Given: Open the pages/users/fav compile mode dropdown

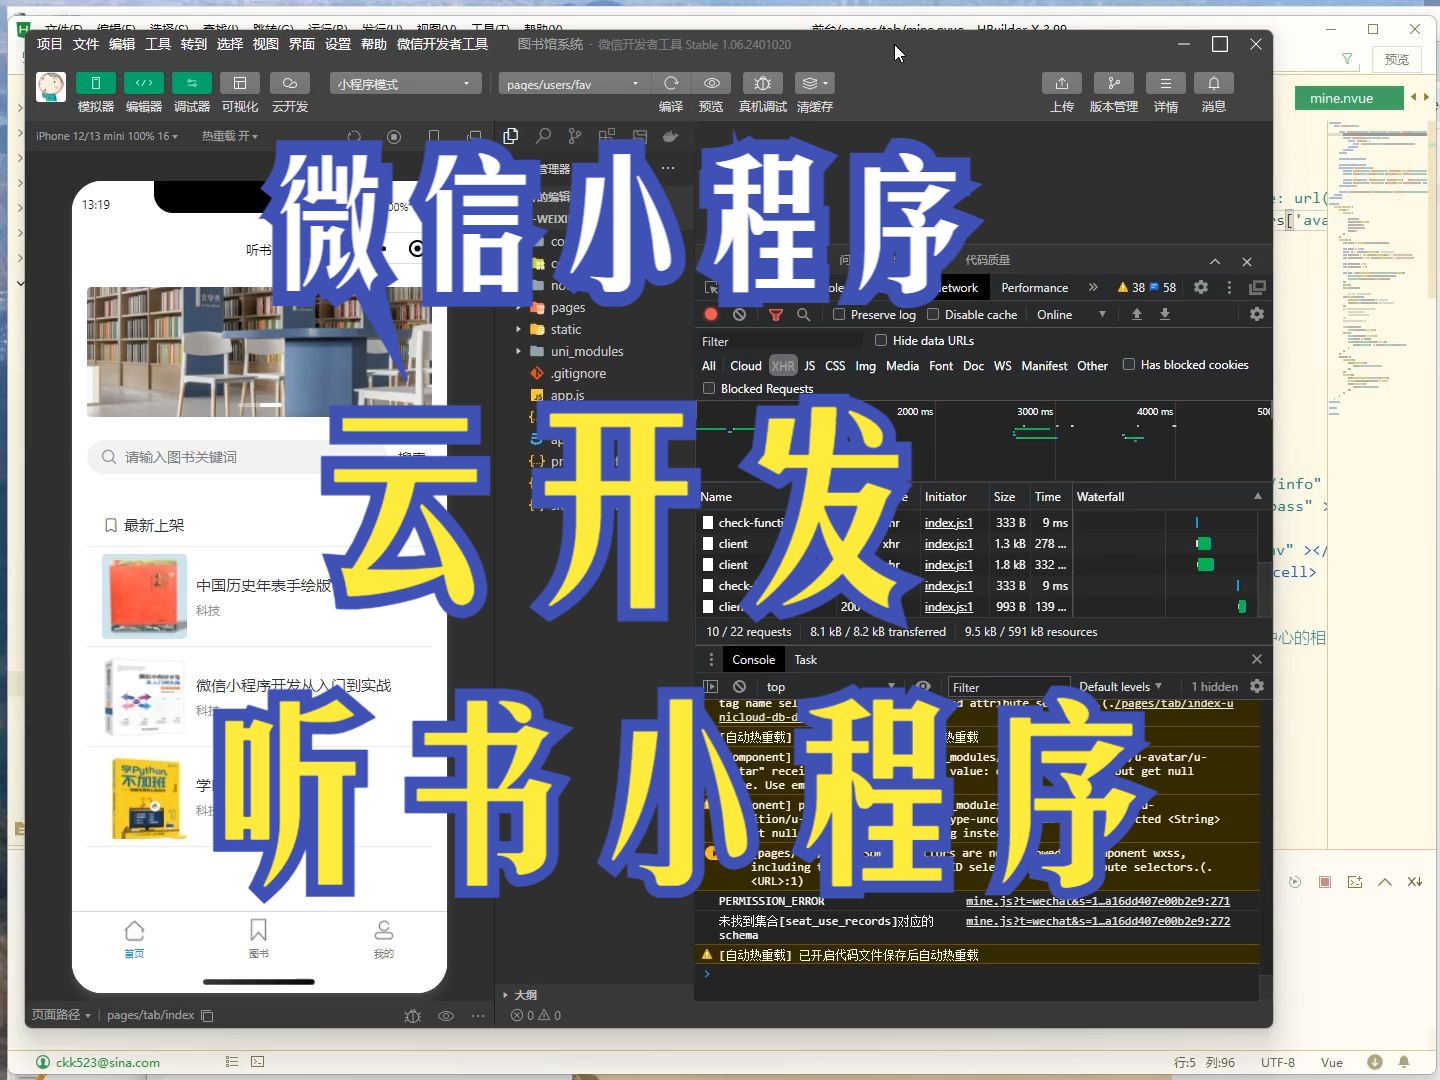Looking at the screenshot, I should tap(573, 84).
